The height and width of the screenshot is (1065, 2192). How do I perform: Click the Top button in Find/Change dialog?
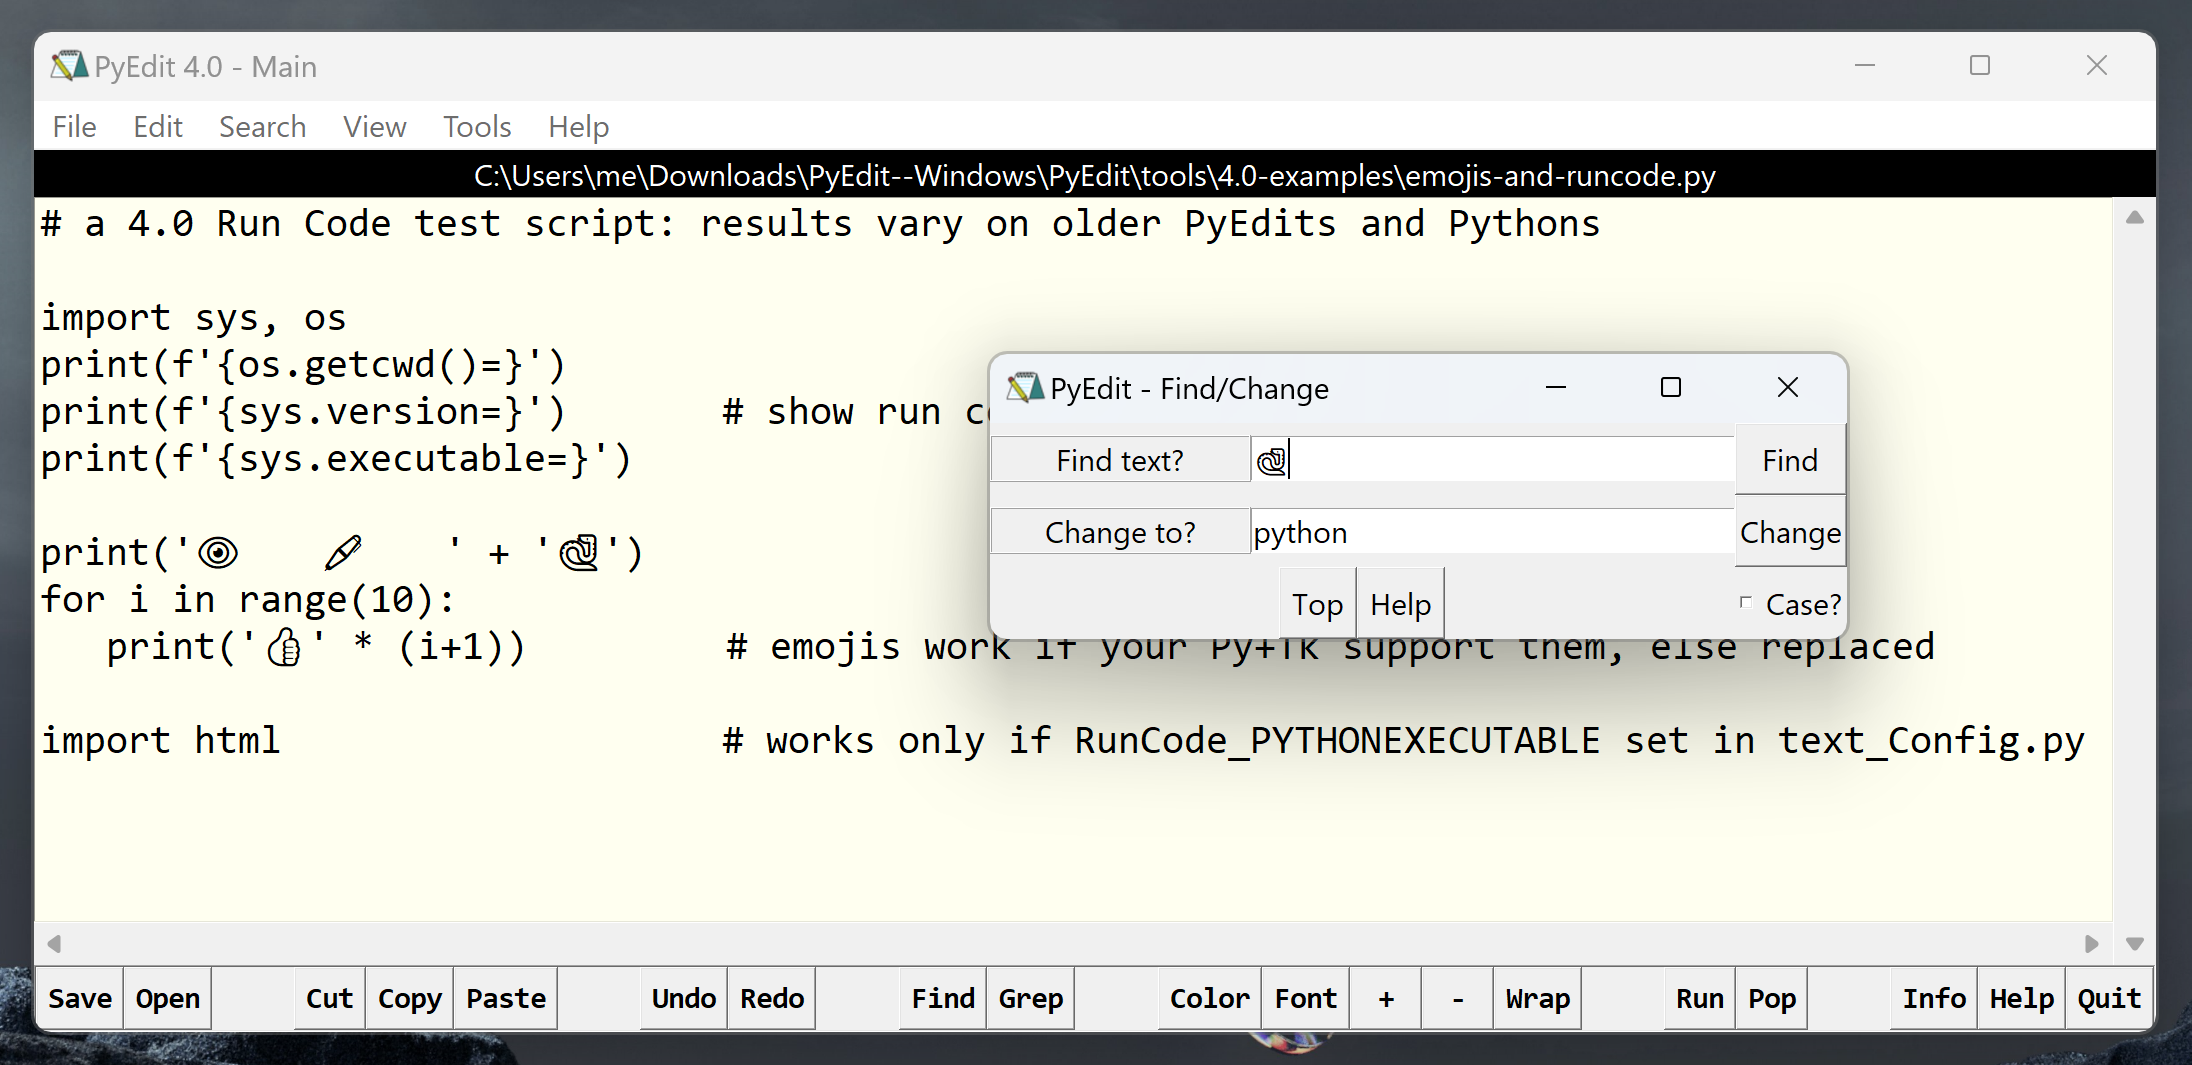coord(1318,604)
